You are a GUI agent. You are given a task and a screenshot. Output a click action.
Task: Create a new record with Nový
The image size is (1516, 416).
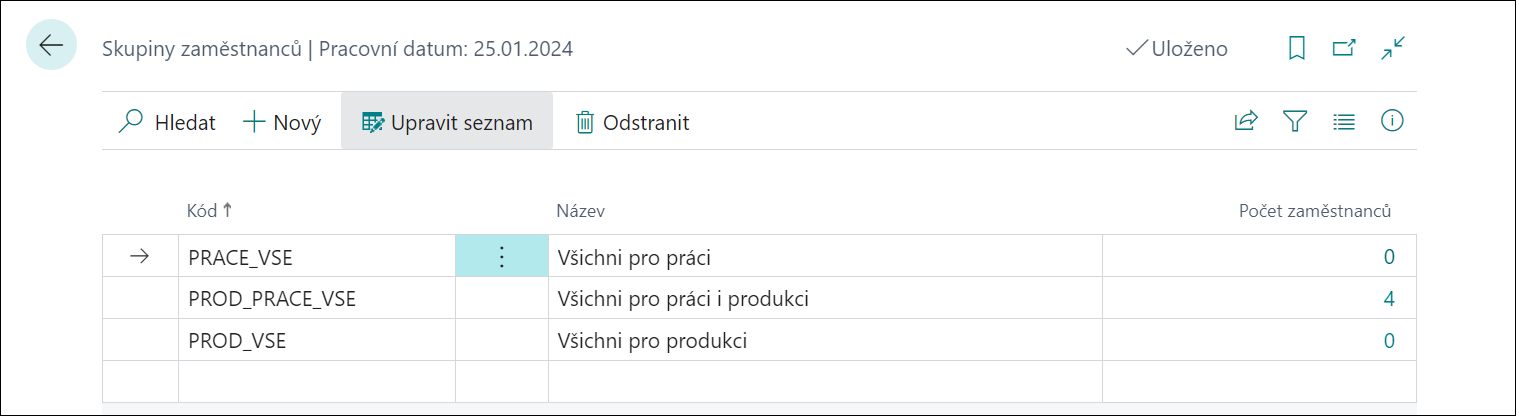pos(283,122)
